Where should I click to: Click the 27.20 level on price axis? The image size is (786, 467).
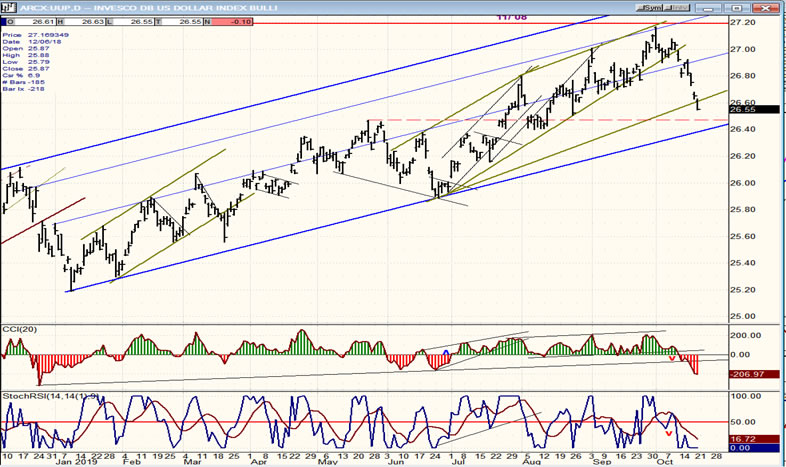click(x=743, y=21)
